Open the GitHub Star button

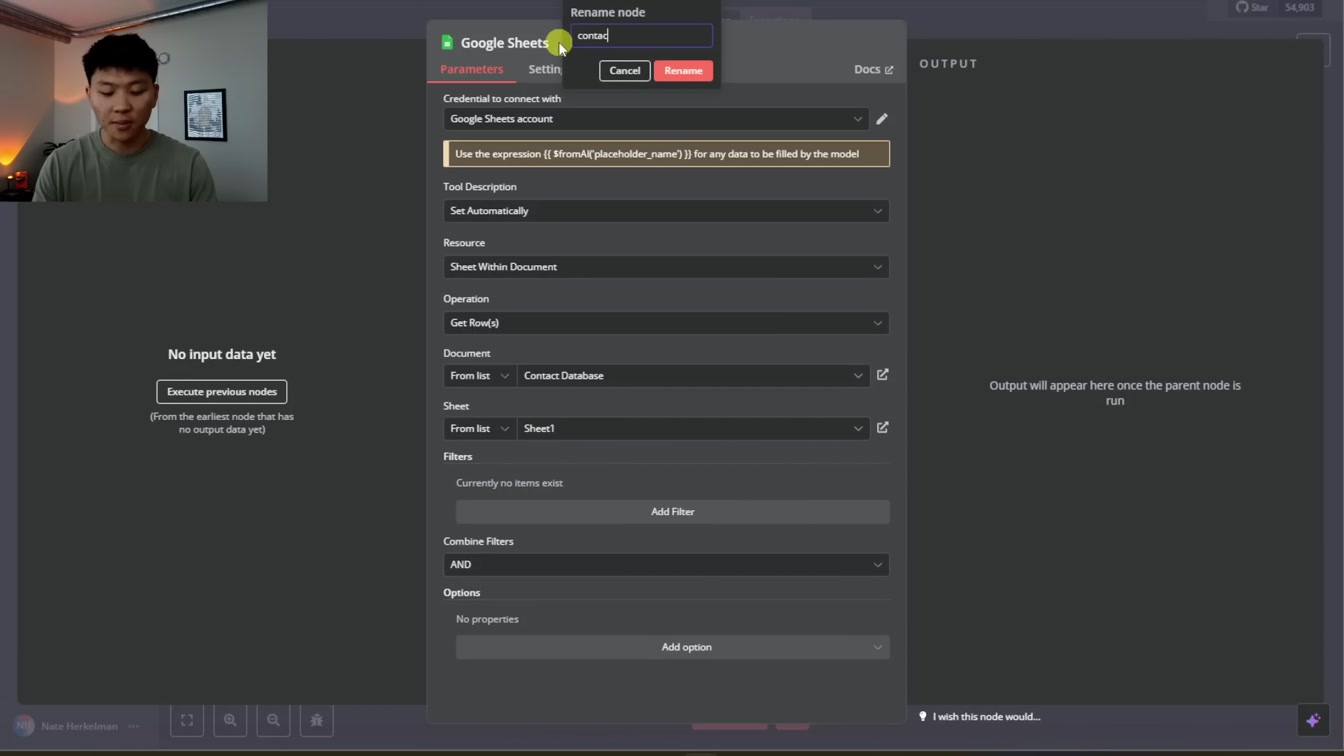click(1252, 7)
